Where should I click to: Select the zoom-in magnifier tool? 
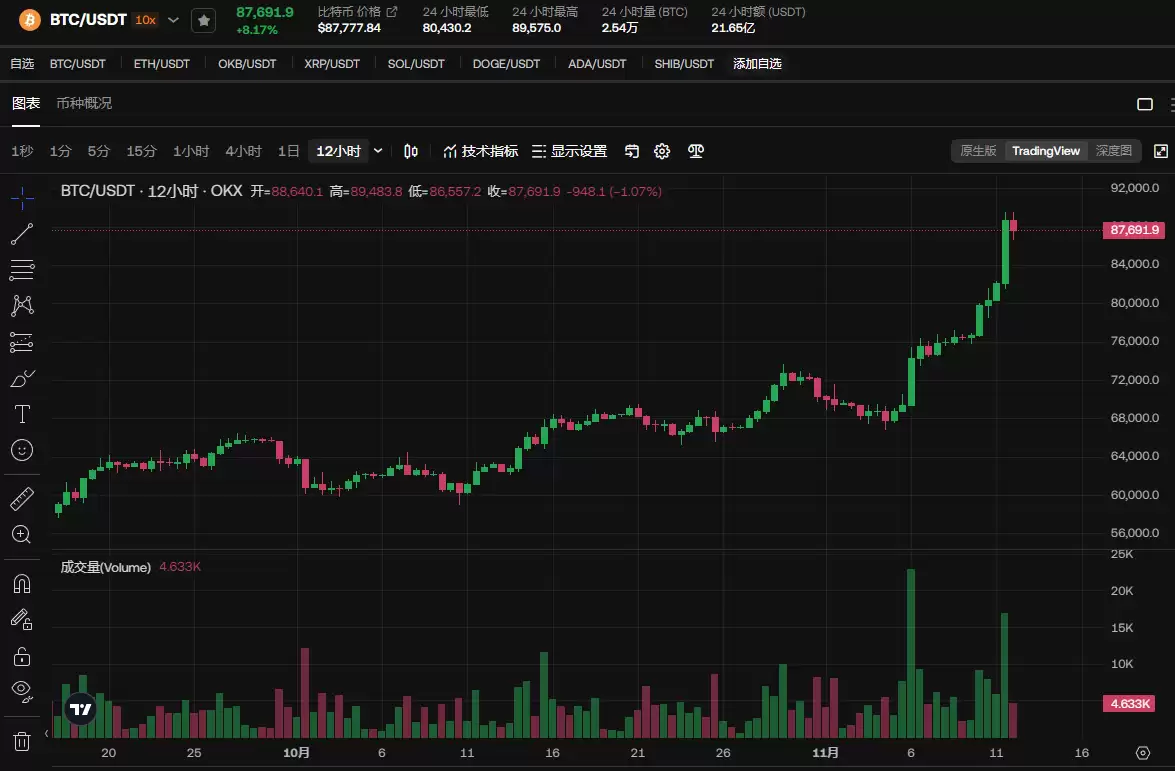21,534
